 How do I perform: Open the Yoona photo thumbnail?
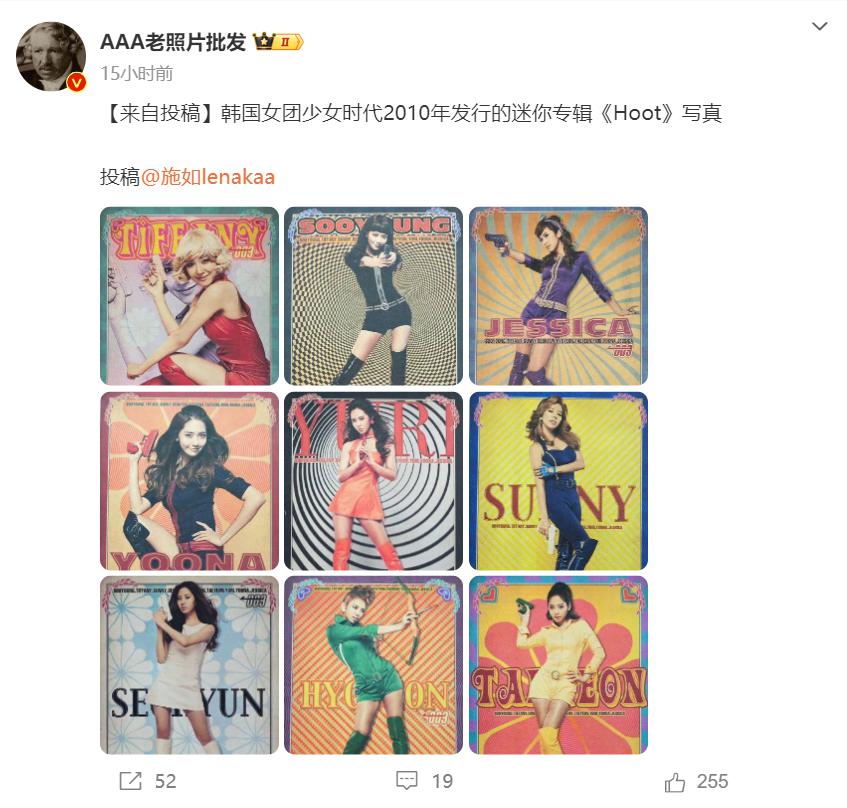(189, 481)
